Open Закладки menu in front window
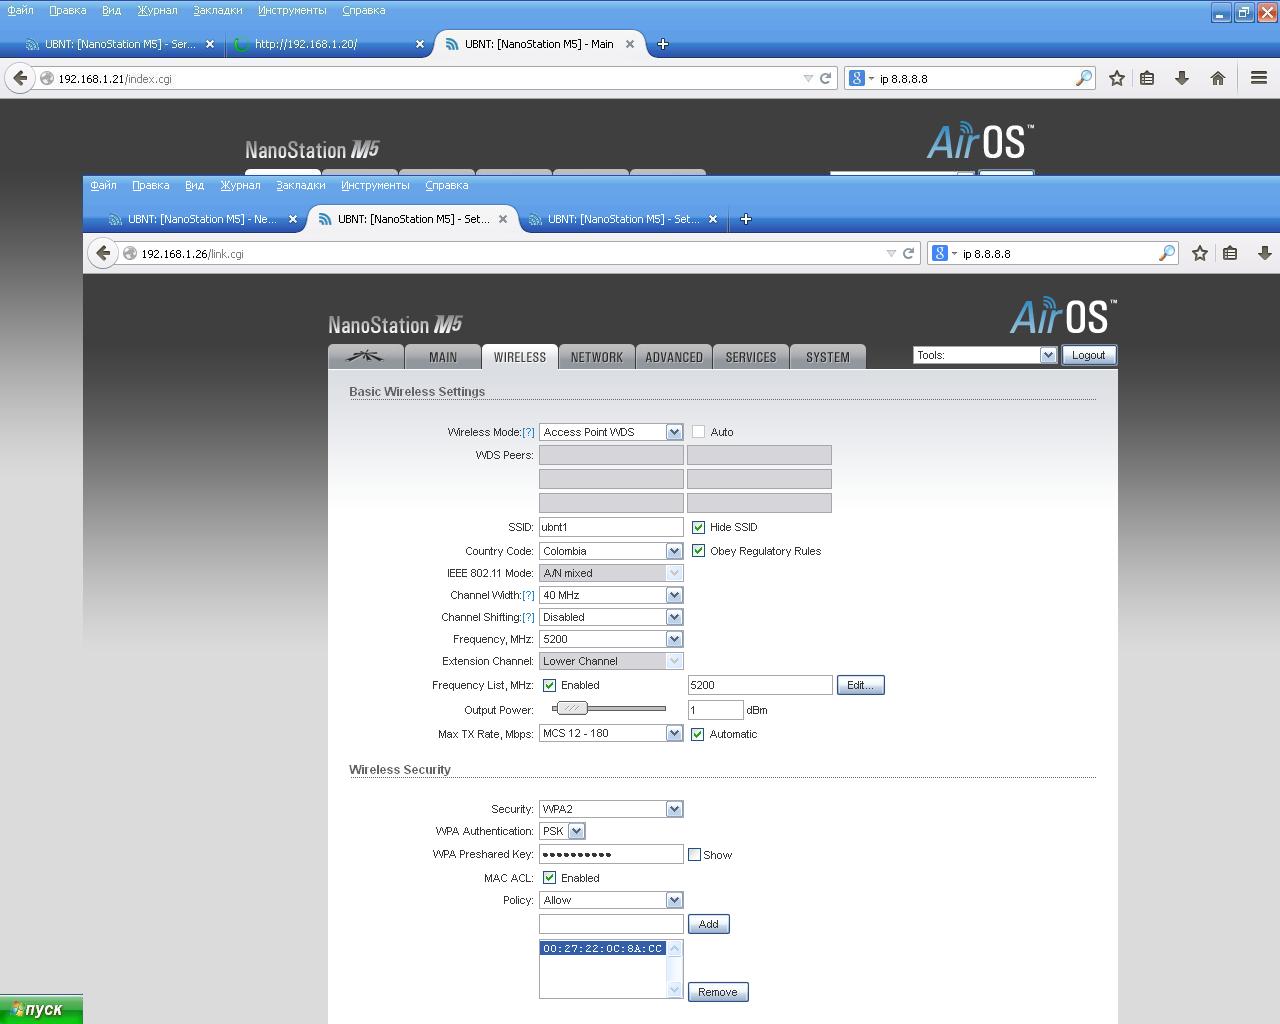 click(301, 185)
